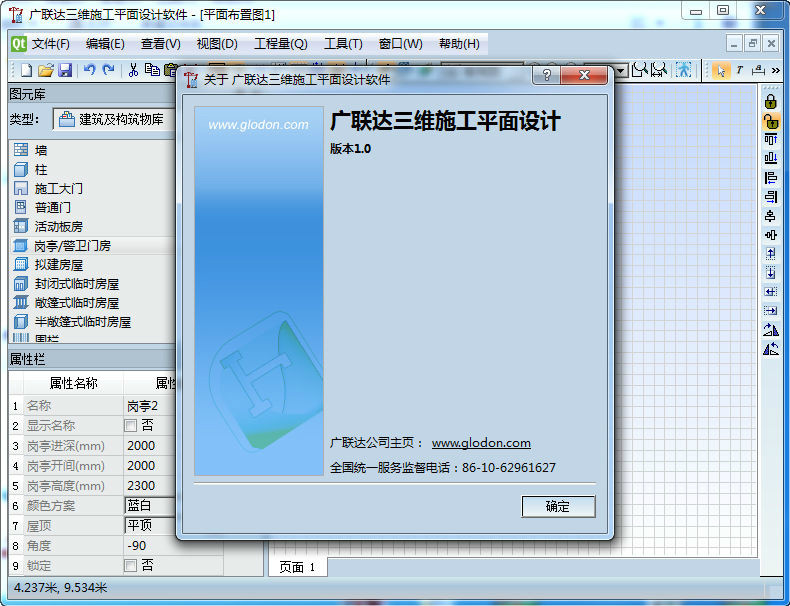Align selected elements to right

click(x=770, y=197)
